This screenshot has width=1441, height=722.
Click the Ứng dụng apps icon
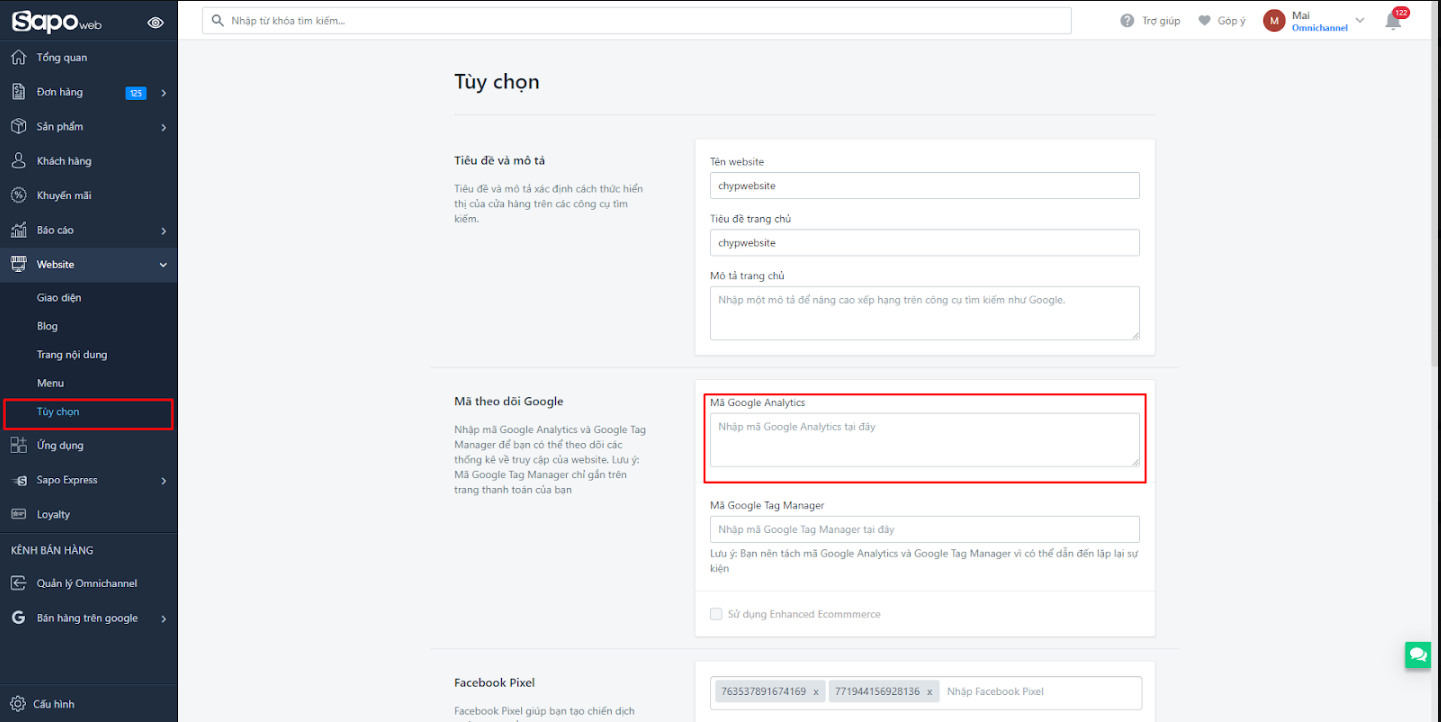18,445
